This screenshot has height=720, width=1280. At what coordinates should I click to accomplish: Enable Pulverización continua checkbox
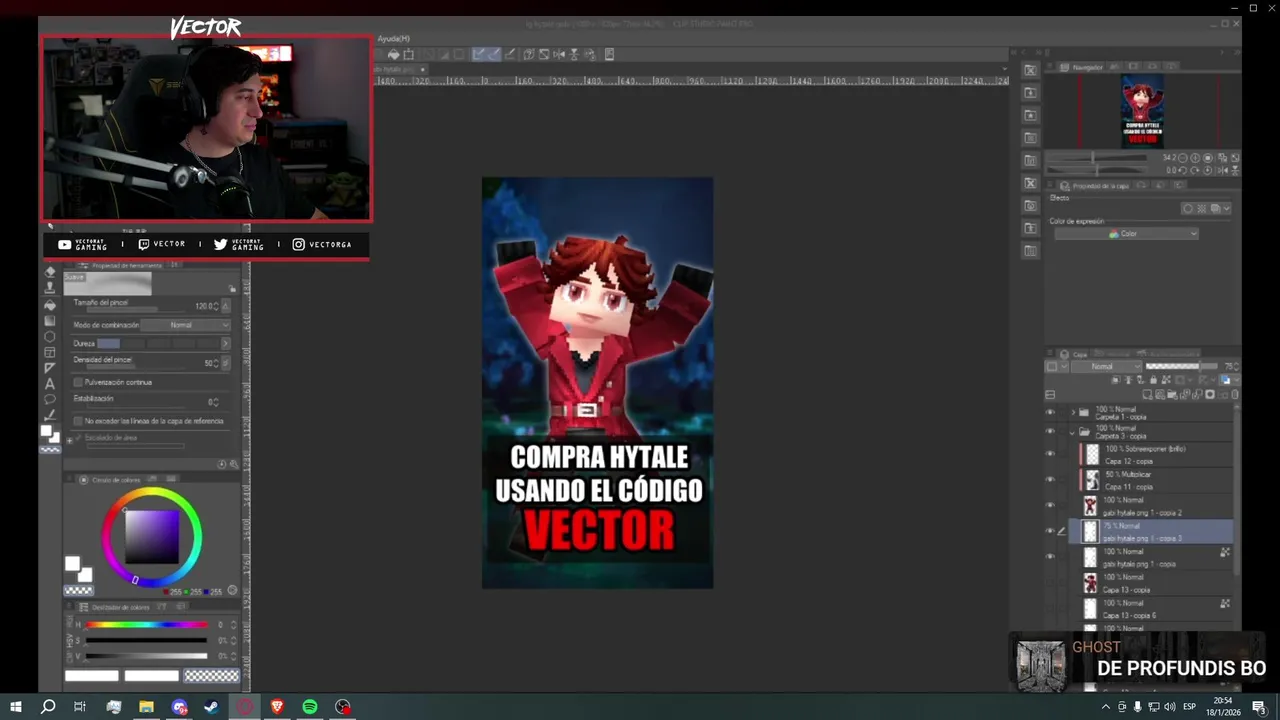click(78, 382)
